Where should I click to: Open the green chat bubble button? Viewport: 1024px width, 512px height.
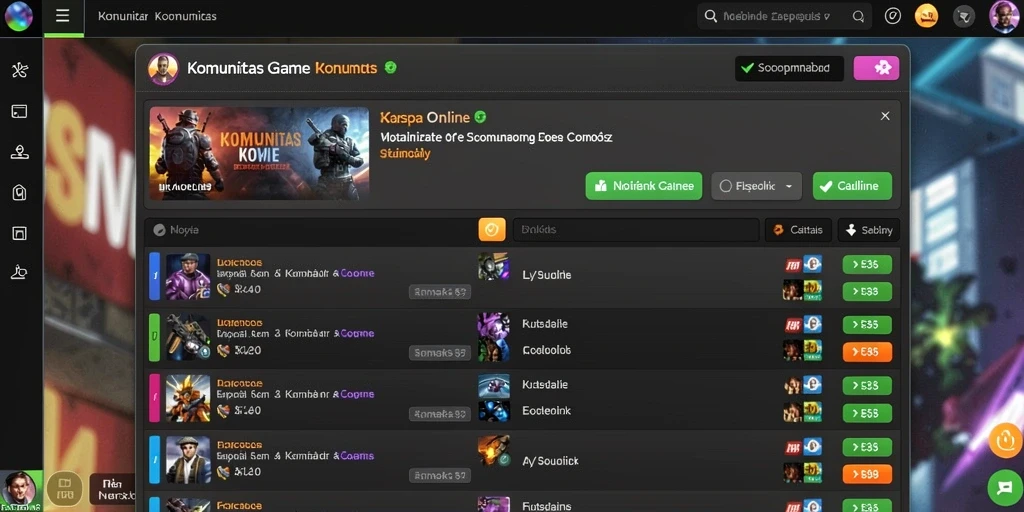[x=1004, y=486]
